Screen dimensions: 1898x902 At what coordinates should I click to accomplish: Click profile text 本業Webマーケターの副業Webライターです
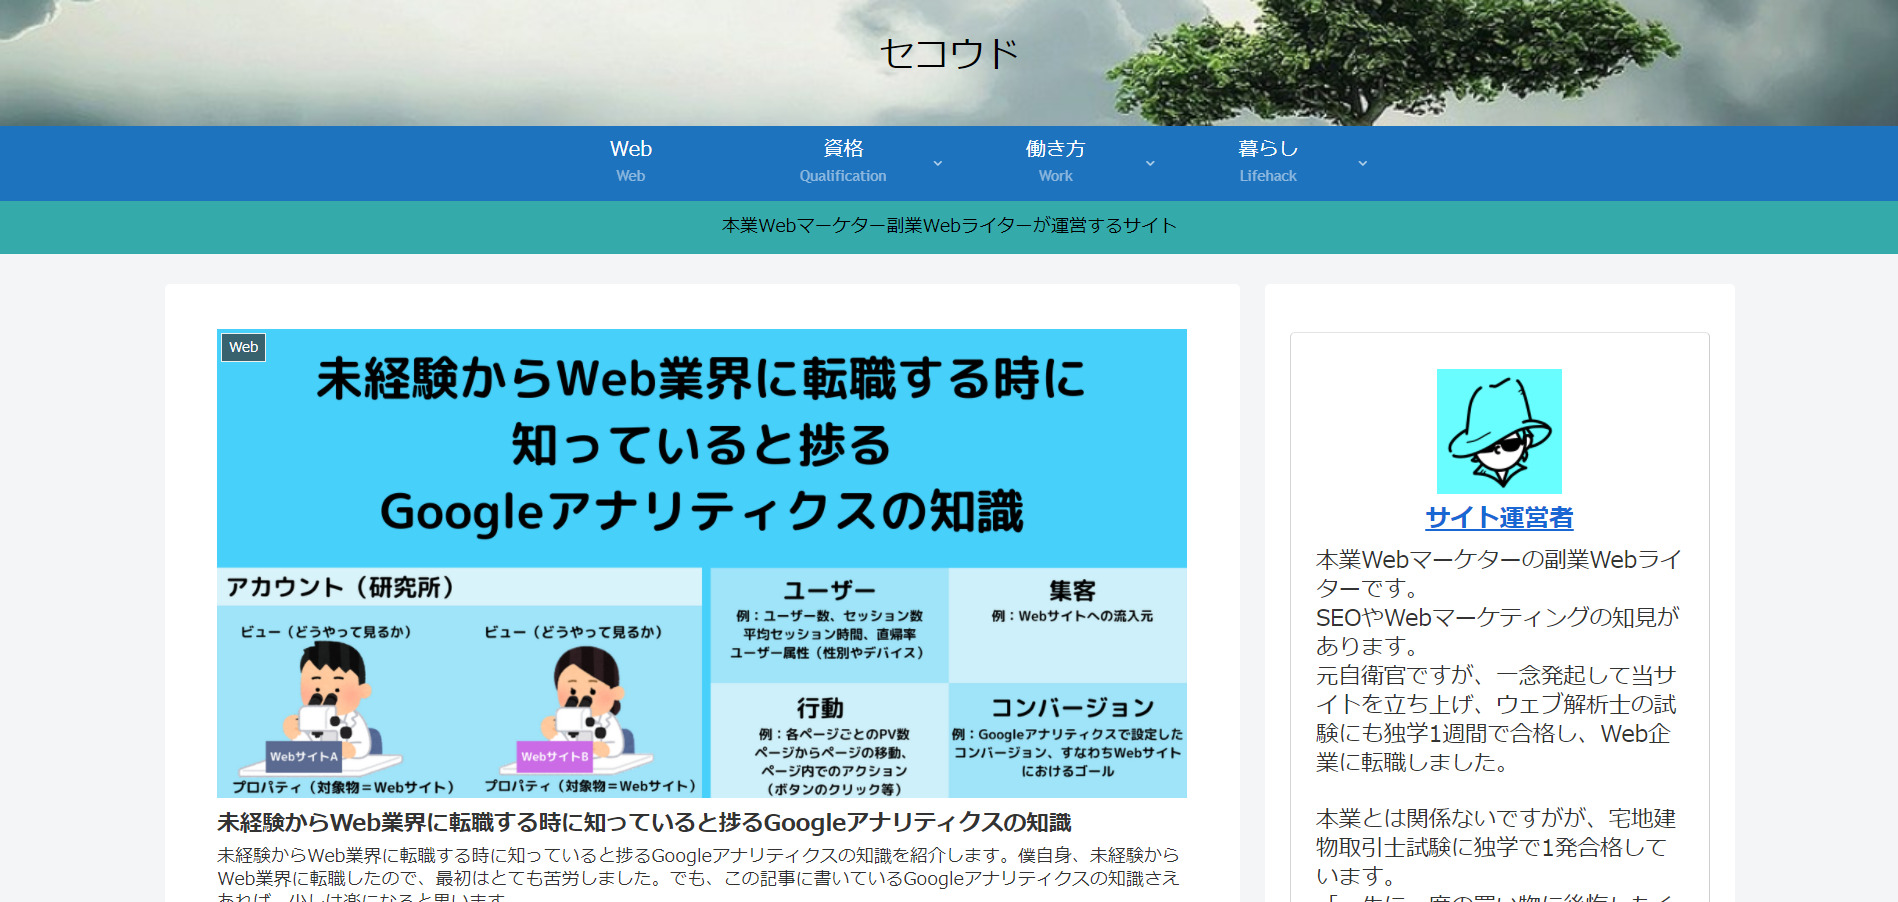click(1498, 573)
